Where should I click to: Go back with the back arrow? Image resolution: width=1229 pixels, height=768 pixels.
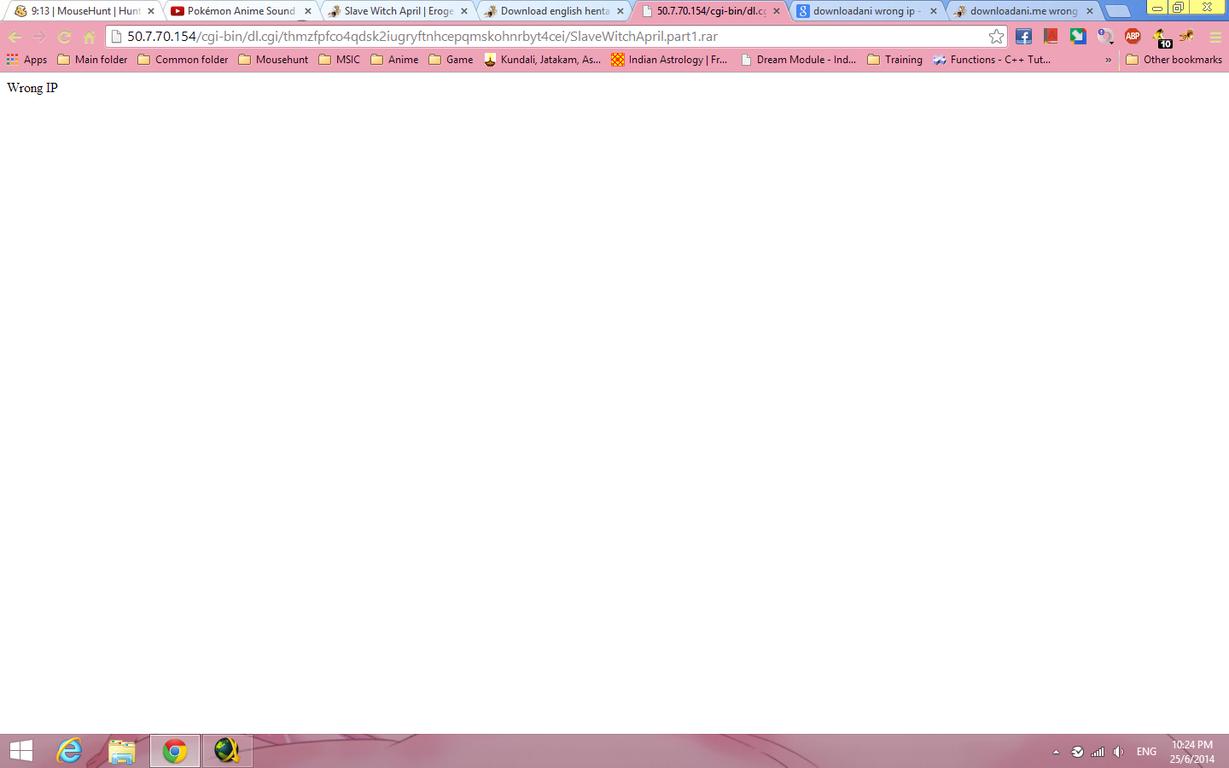pos(15,36)
